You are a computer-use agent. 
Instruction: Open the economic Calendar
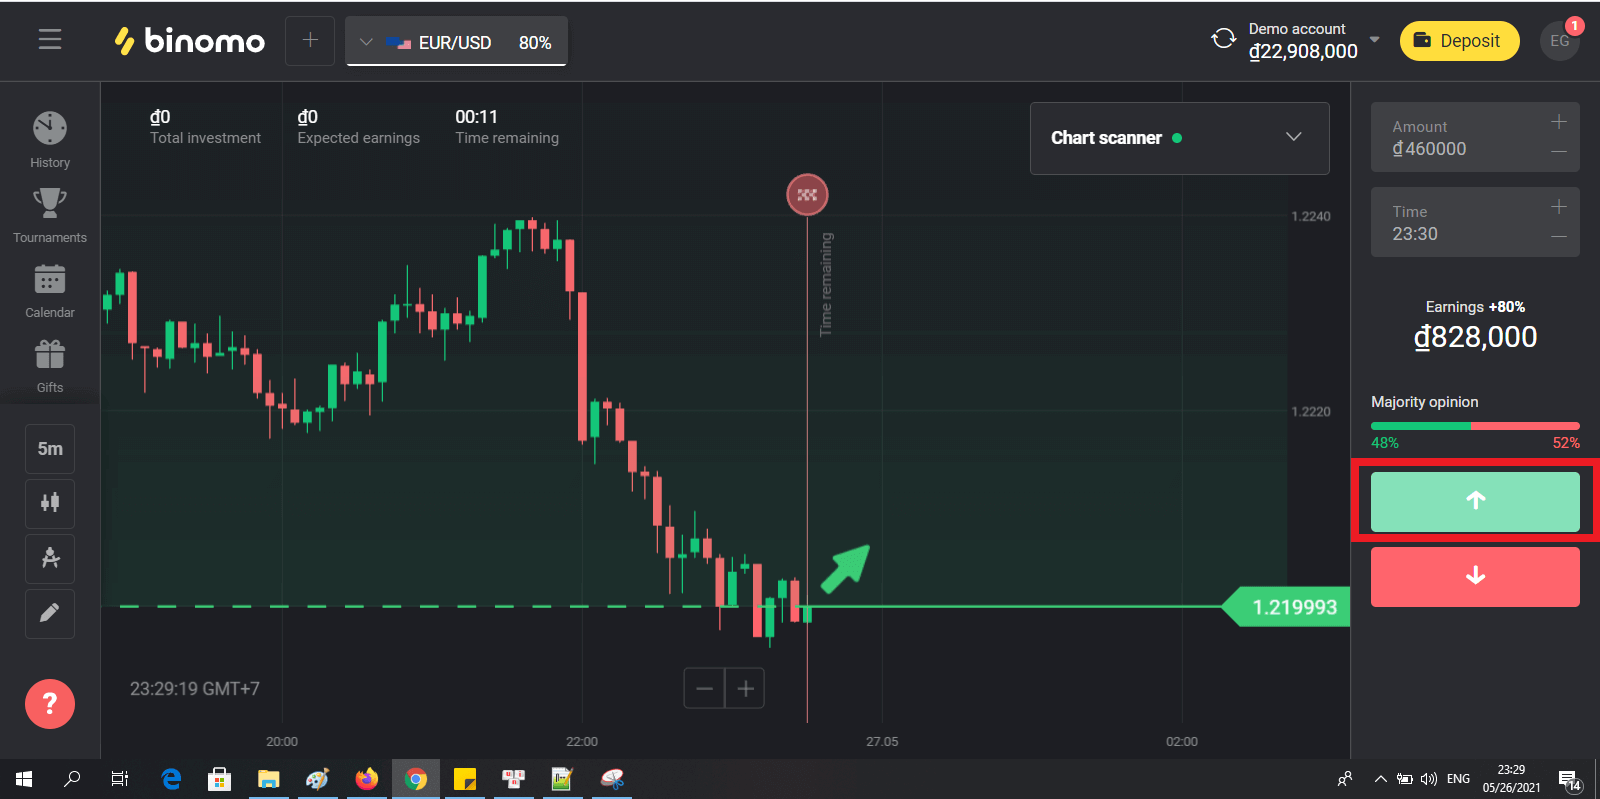pos(50,290)
